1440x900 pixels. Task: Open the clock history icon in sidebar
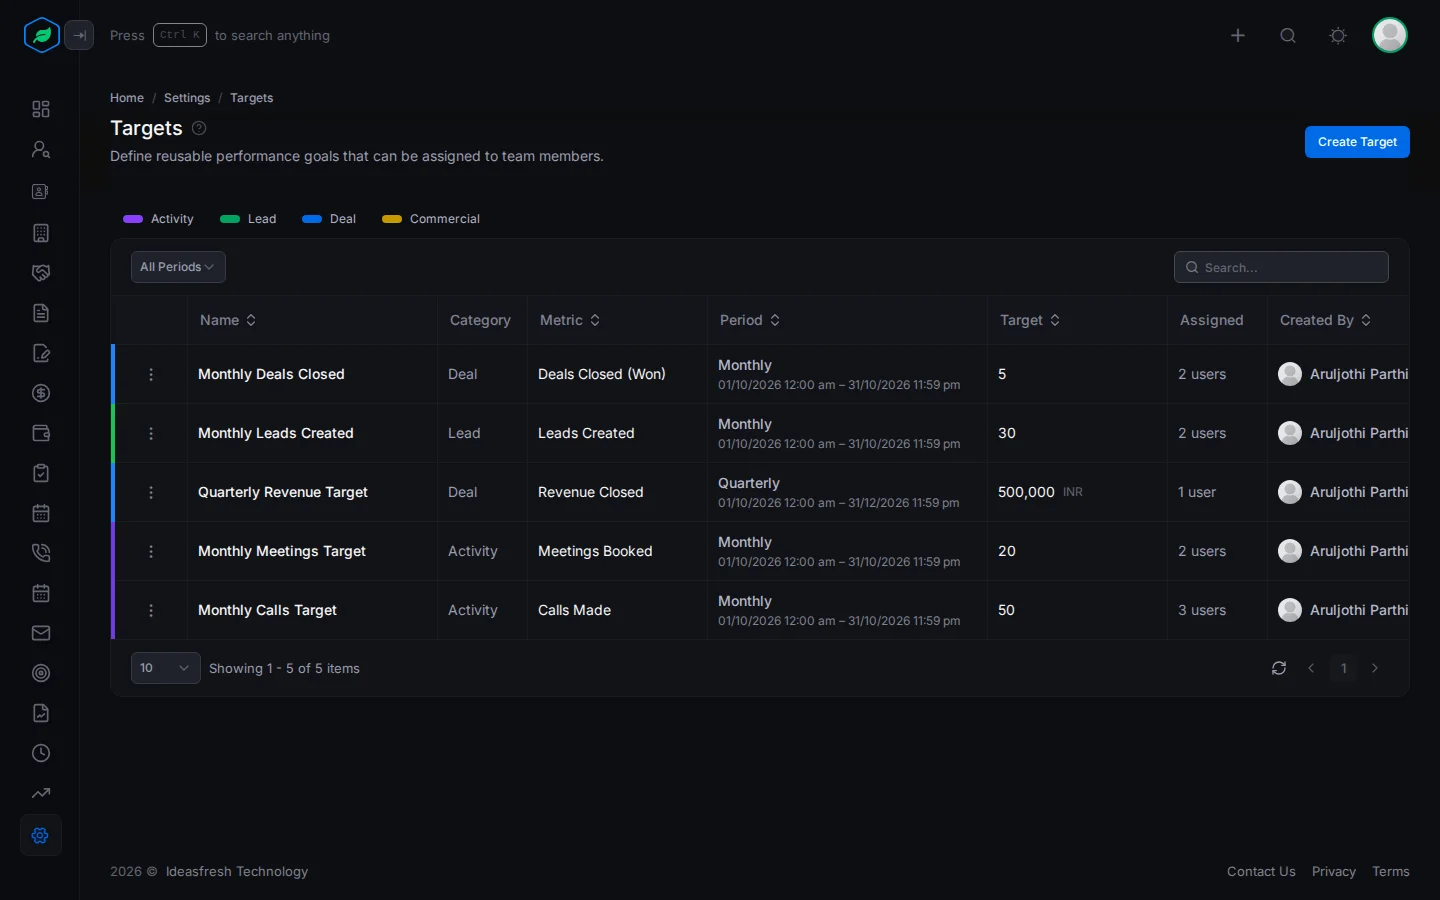tap(41, 753)
